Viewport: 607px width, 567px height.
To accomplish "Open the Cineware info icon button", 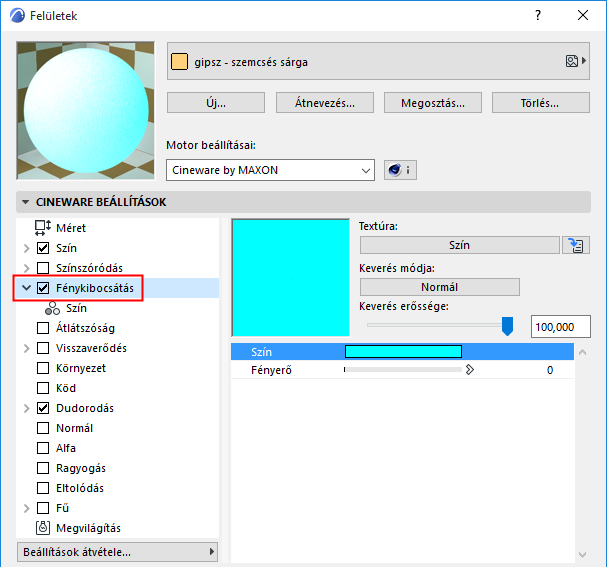I will [x=400, y=170].
